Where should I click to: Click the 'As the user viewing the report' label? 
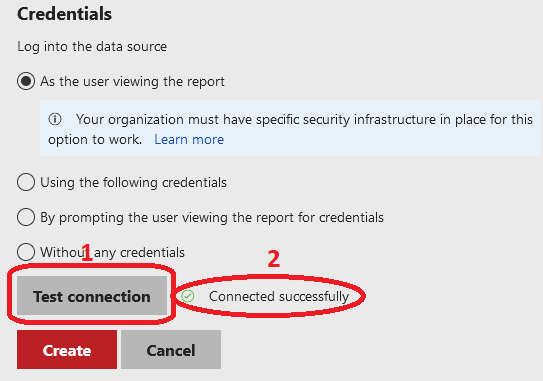(x=132, y=82)
